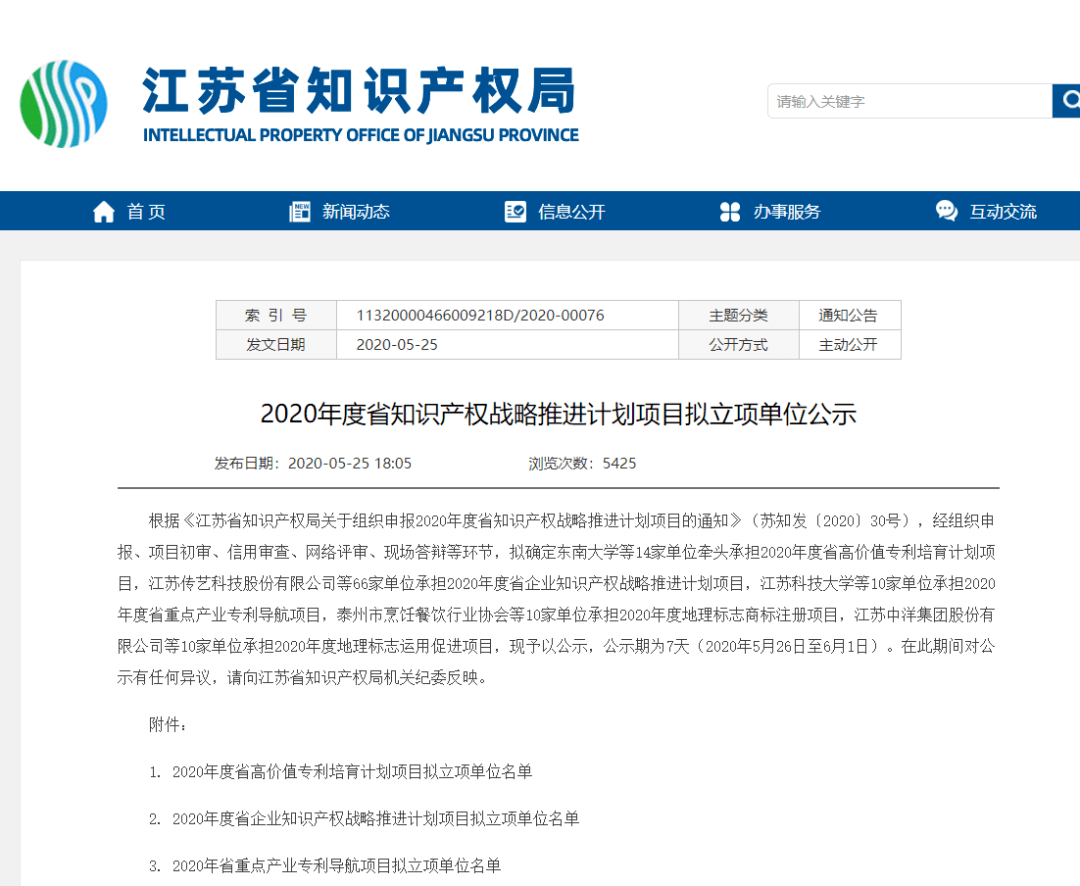Open attachment 2 企业知识产权战略推进计划项目名单
This screenshot has width=1080, height=886.
375,818
